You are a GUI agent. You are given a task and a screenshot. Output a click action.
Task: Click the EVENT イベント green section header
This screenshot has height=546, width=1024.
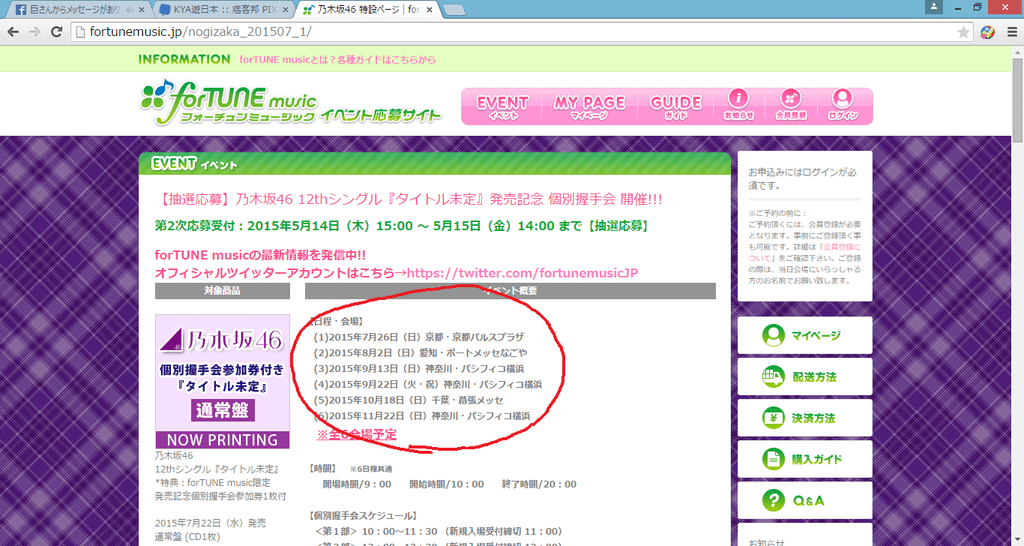coord(434,163)
